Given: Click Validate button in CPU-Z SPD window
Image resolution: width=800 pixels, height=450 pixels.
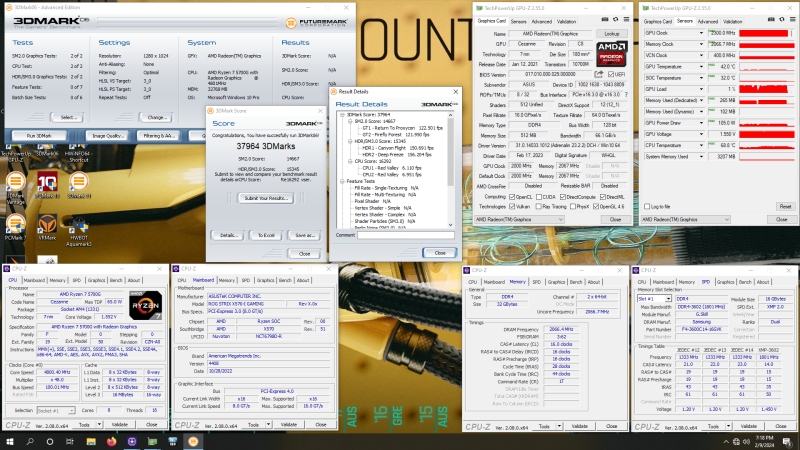Looking at the screenshot, I should [x=748, y=426].
